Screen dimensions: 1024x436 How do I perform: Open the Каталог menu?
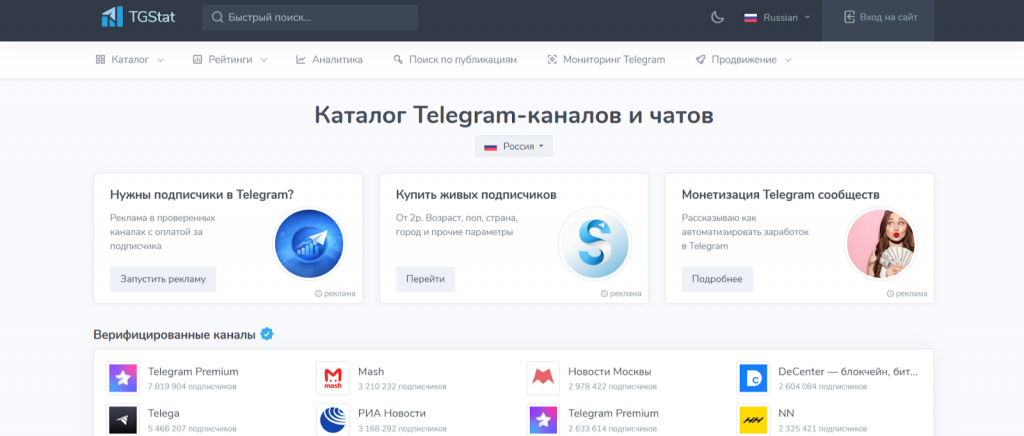click(x=129, y=59)
